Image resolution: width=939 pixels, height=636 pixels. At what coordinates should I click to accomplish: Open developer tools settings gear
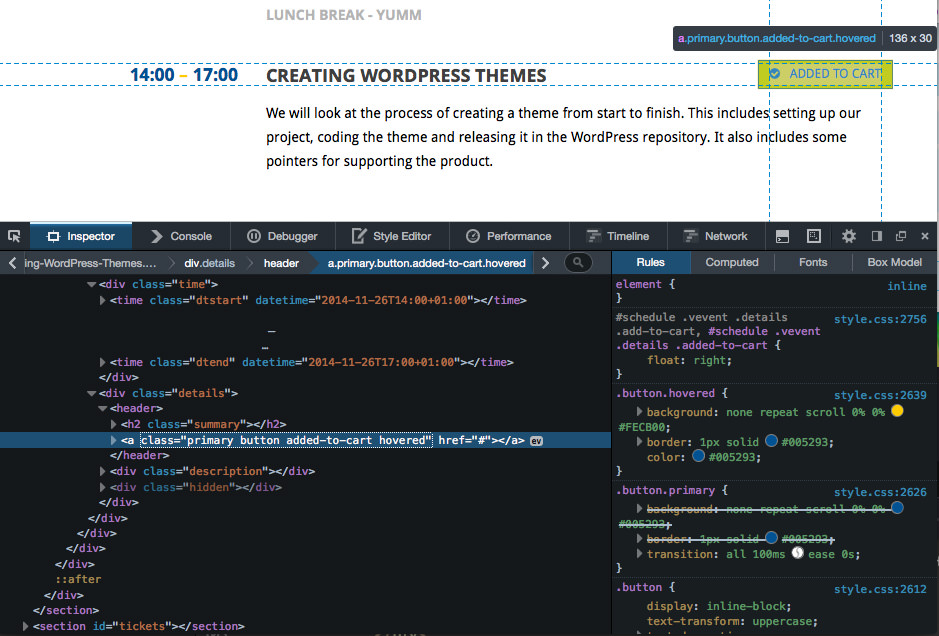[x=849, y=236]
